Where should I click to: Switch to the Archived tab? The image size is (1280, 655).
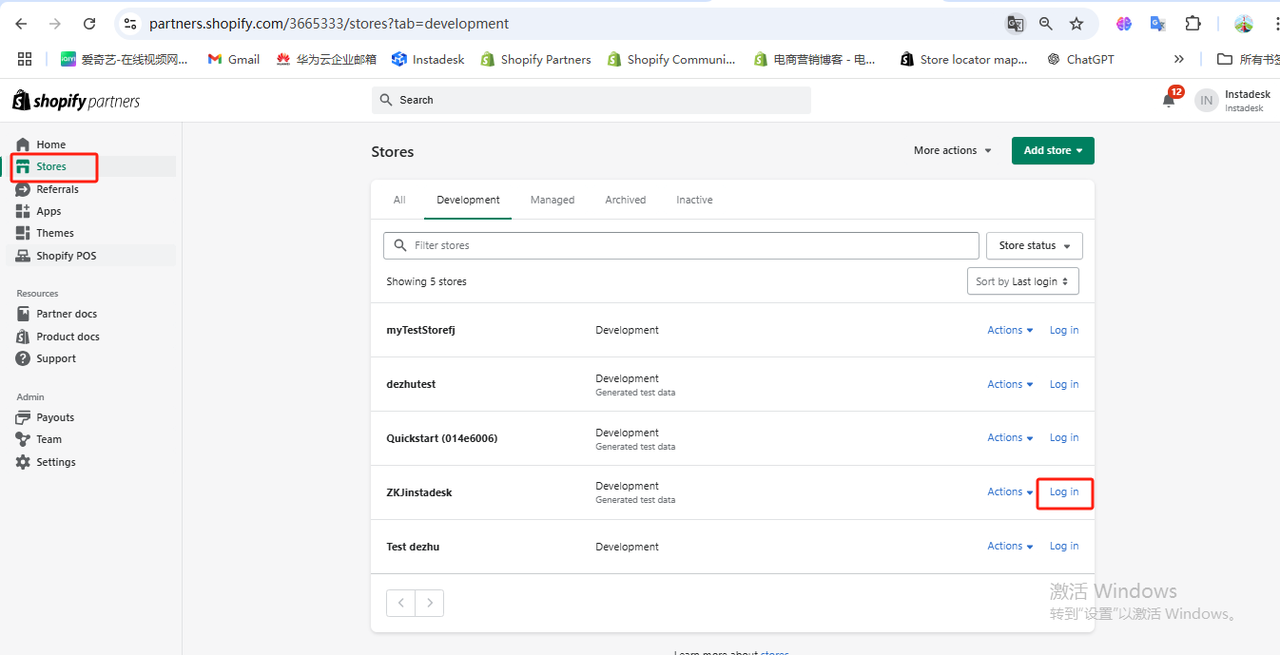pos(625,200)
